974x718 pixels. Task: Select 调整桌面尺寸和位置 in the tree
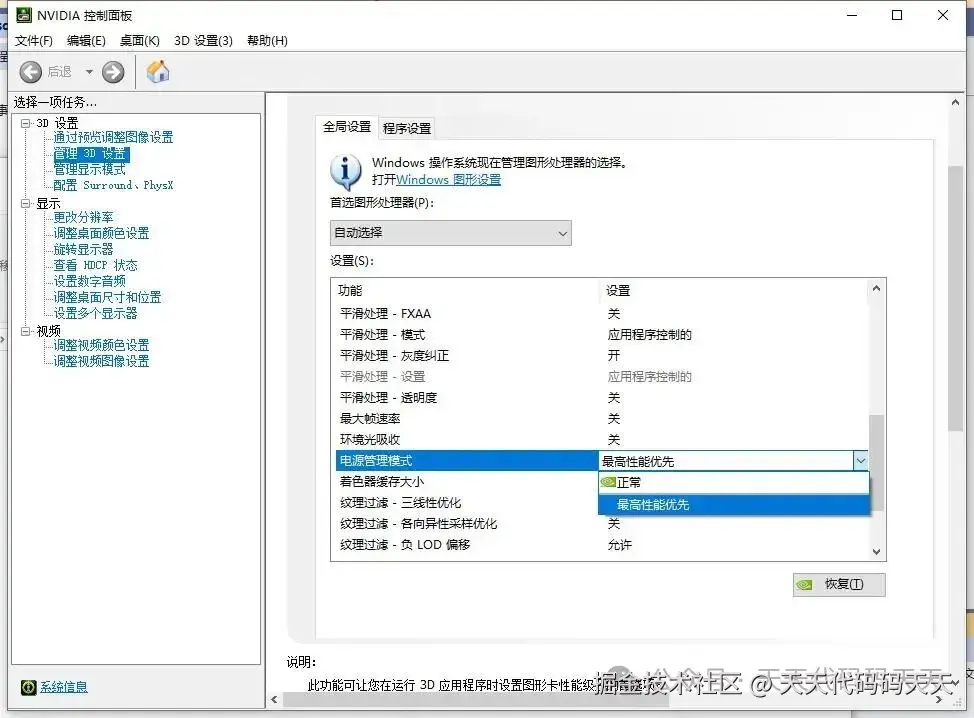(107, 298)
